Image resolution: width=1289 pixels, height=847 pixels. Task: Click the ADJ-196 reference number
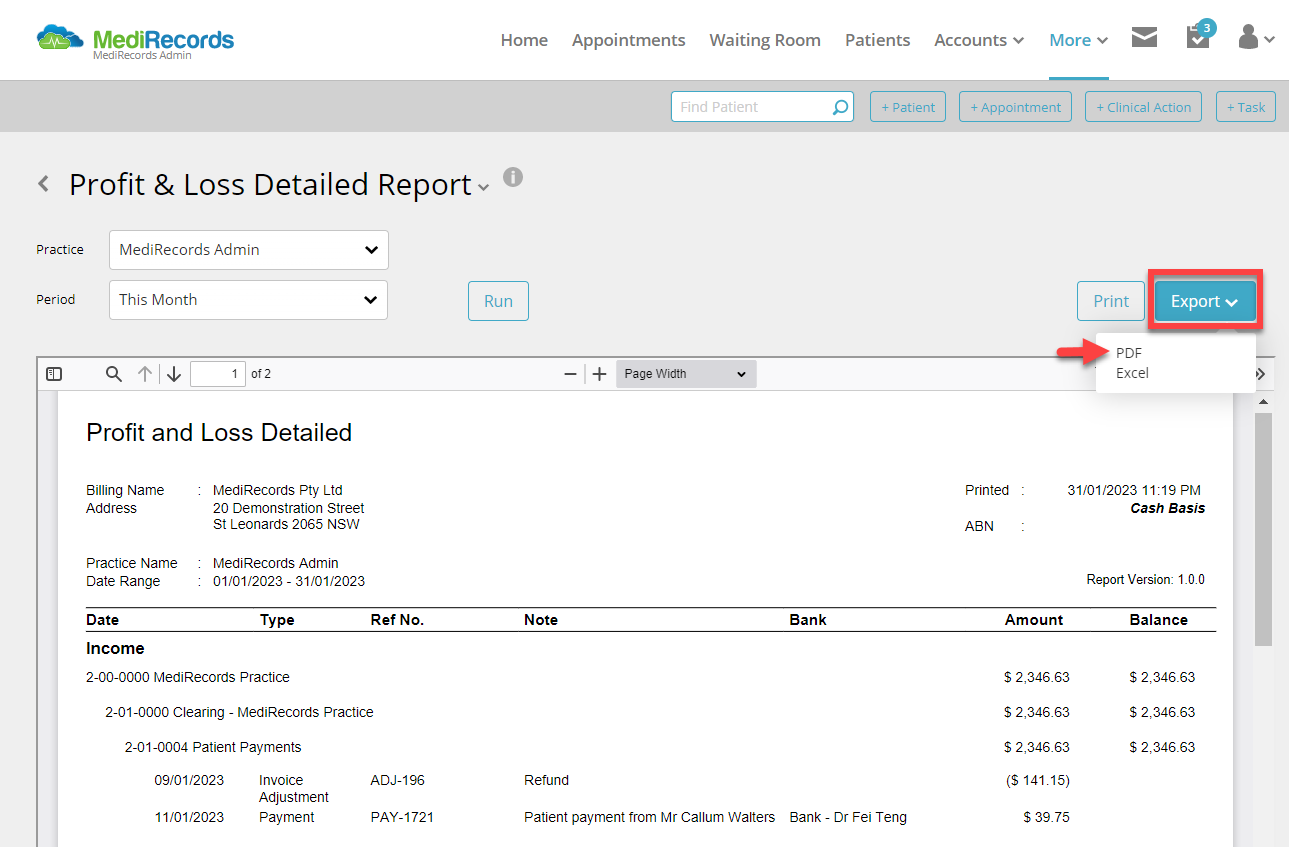pyautogui.click(x=397, y=780)
